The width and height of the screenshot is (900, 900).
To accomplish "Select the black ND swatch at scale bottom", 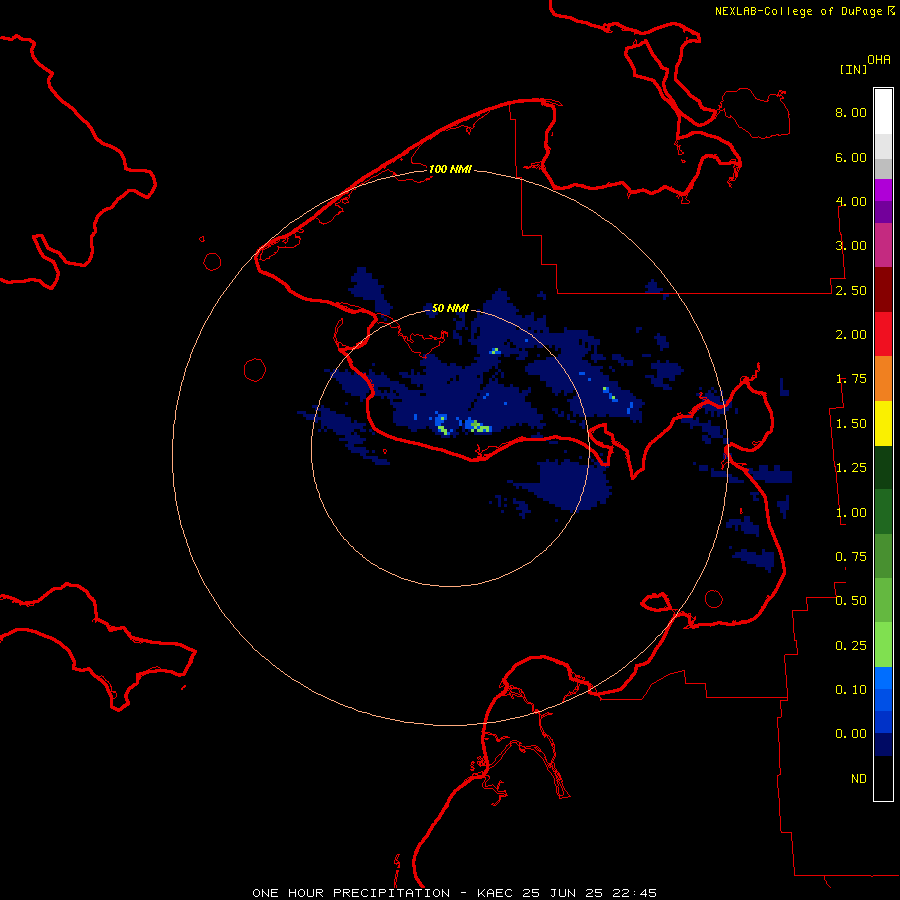I will point(883,778).
